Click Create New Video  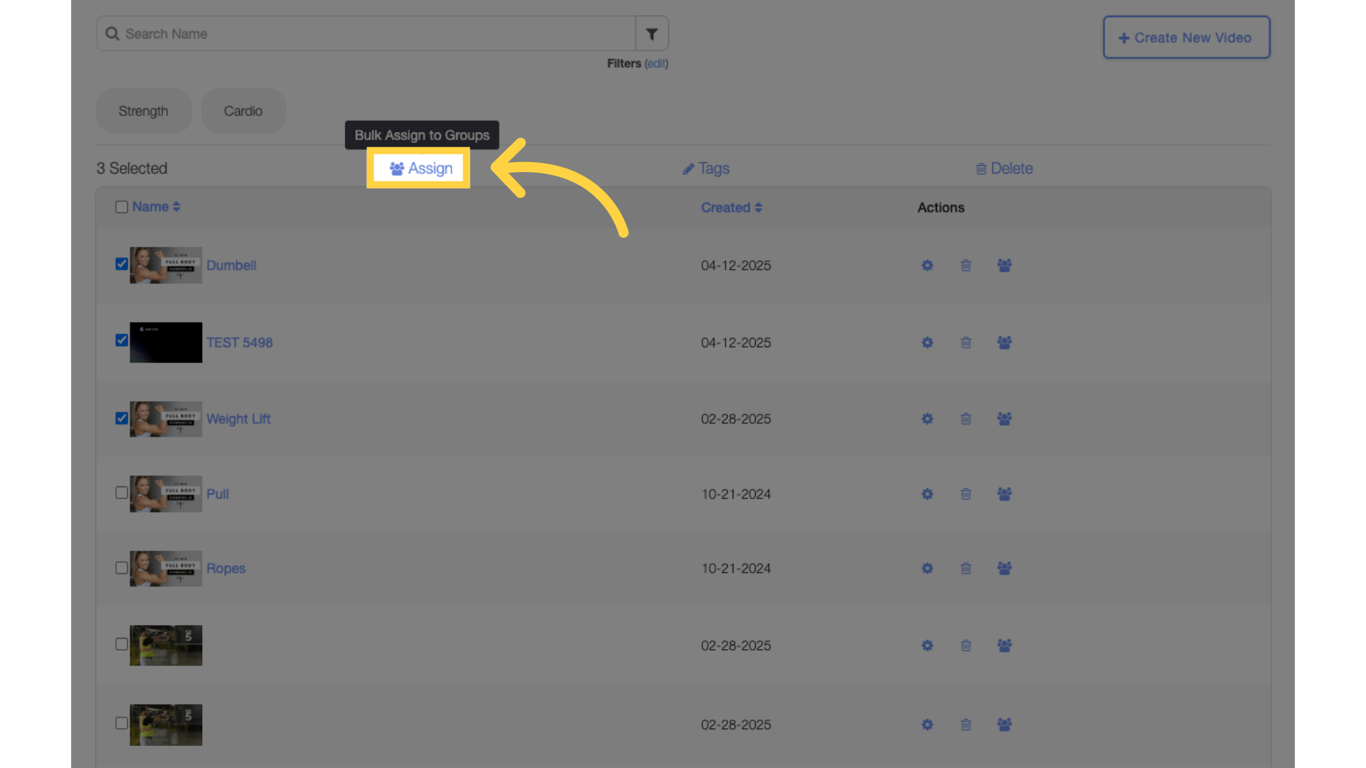pyautogui.click(x=1186, y=37)
